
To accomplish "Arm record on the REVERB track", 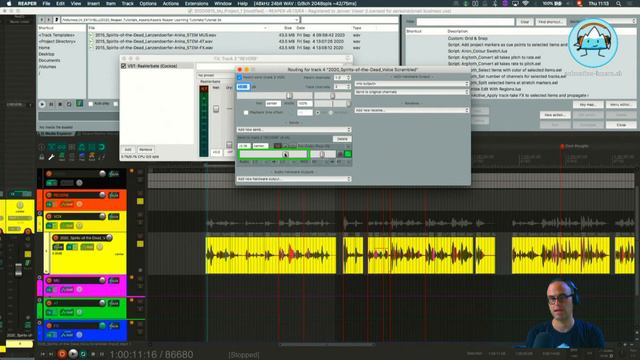I will pyautogui.click(x=49, y=195).
